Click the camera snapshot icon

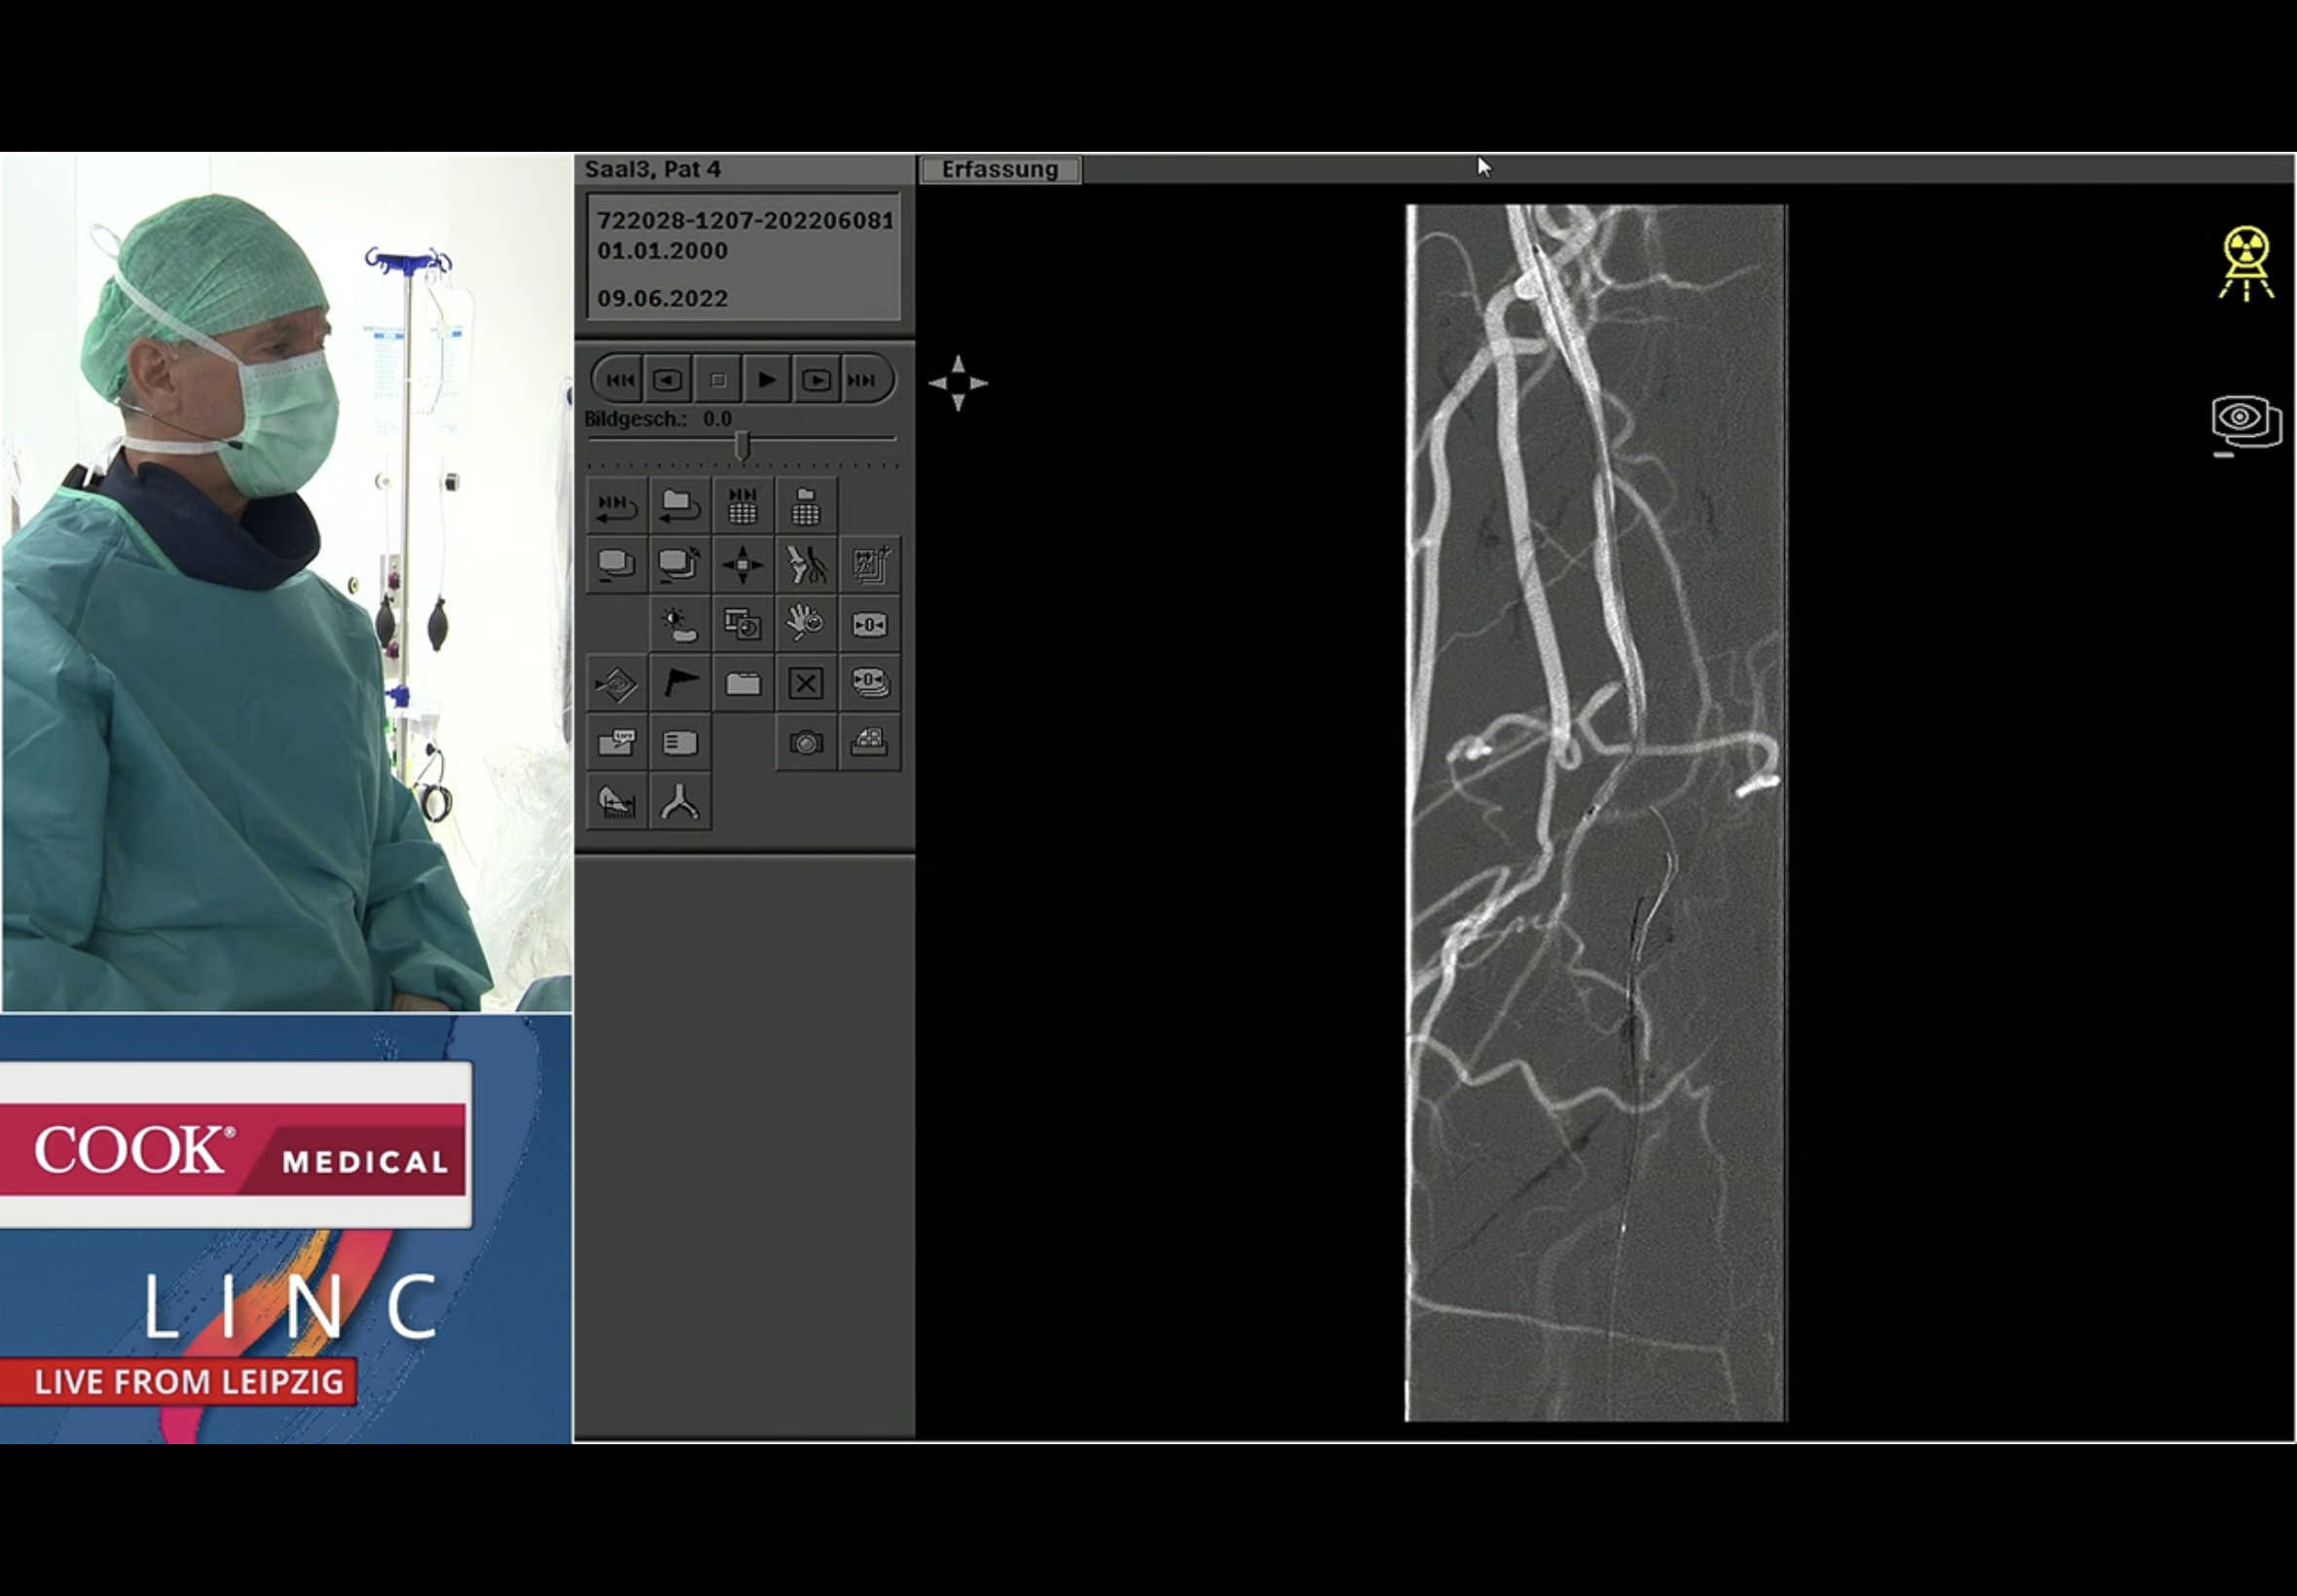point(806,743)
